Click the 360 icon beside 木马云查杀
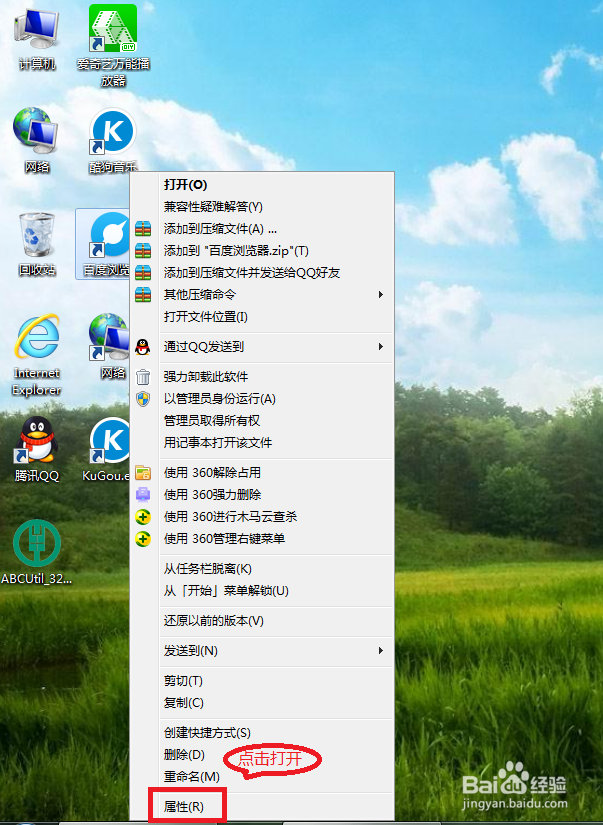This screenshot has width=603, height=825. click(143, 517)
